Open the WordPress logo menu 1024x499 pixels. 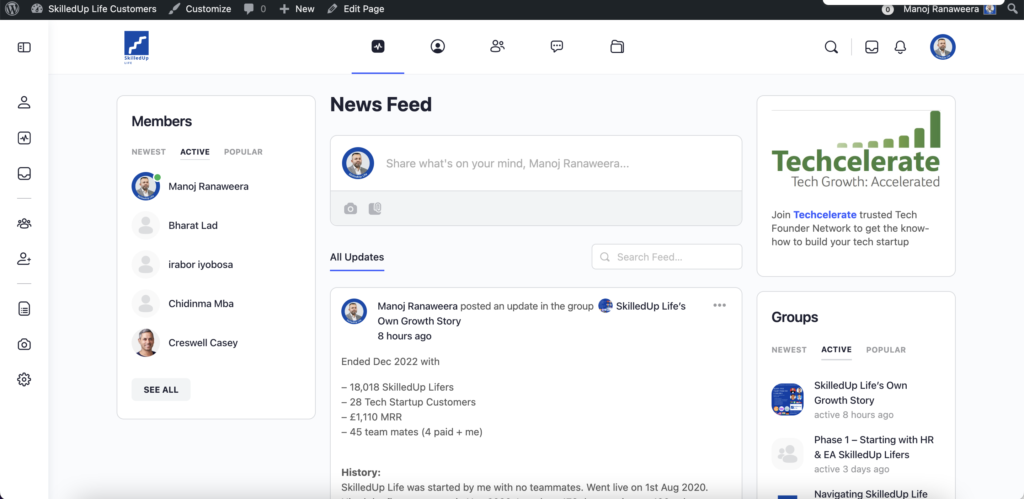(x=12, y=9)
